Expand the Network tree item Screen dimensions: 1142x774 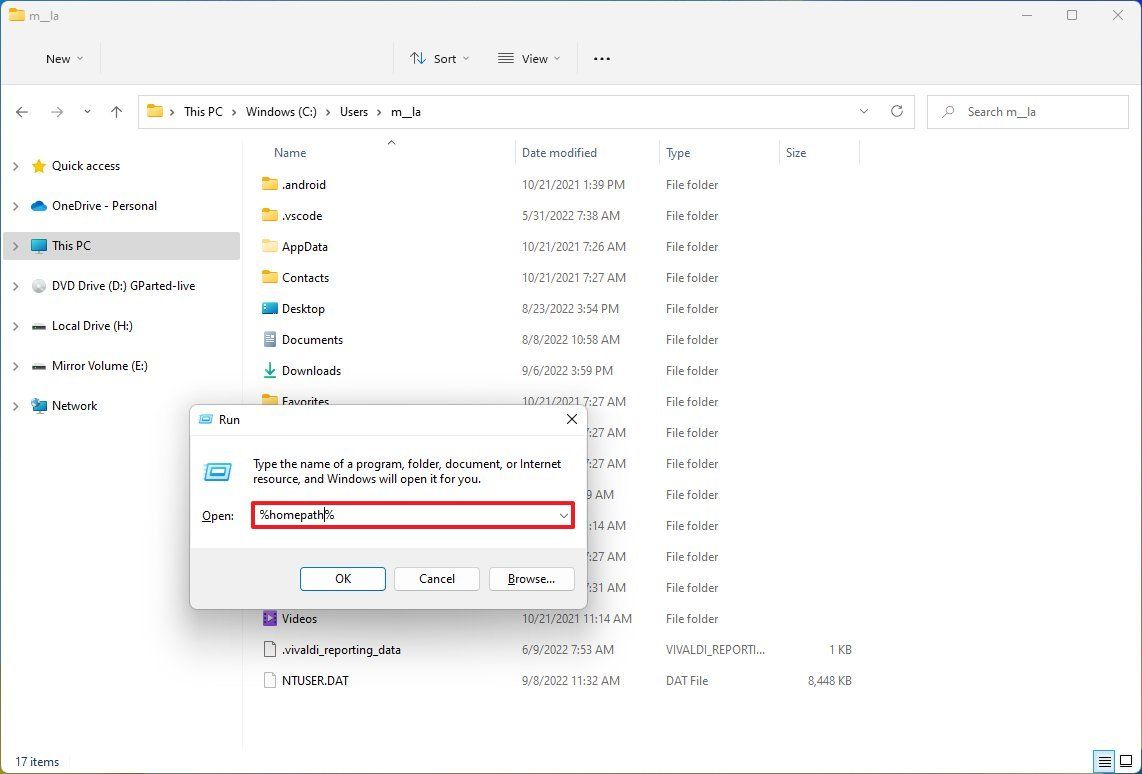click(14, 405)
